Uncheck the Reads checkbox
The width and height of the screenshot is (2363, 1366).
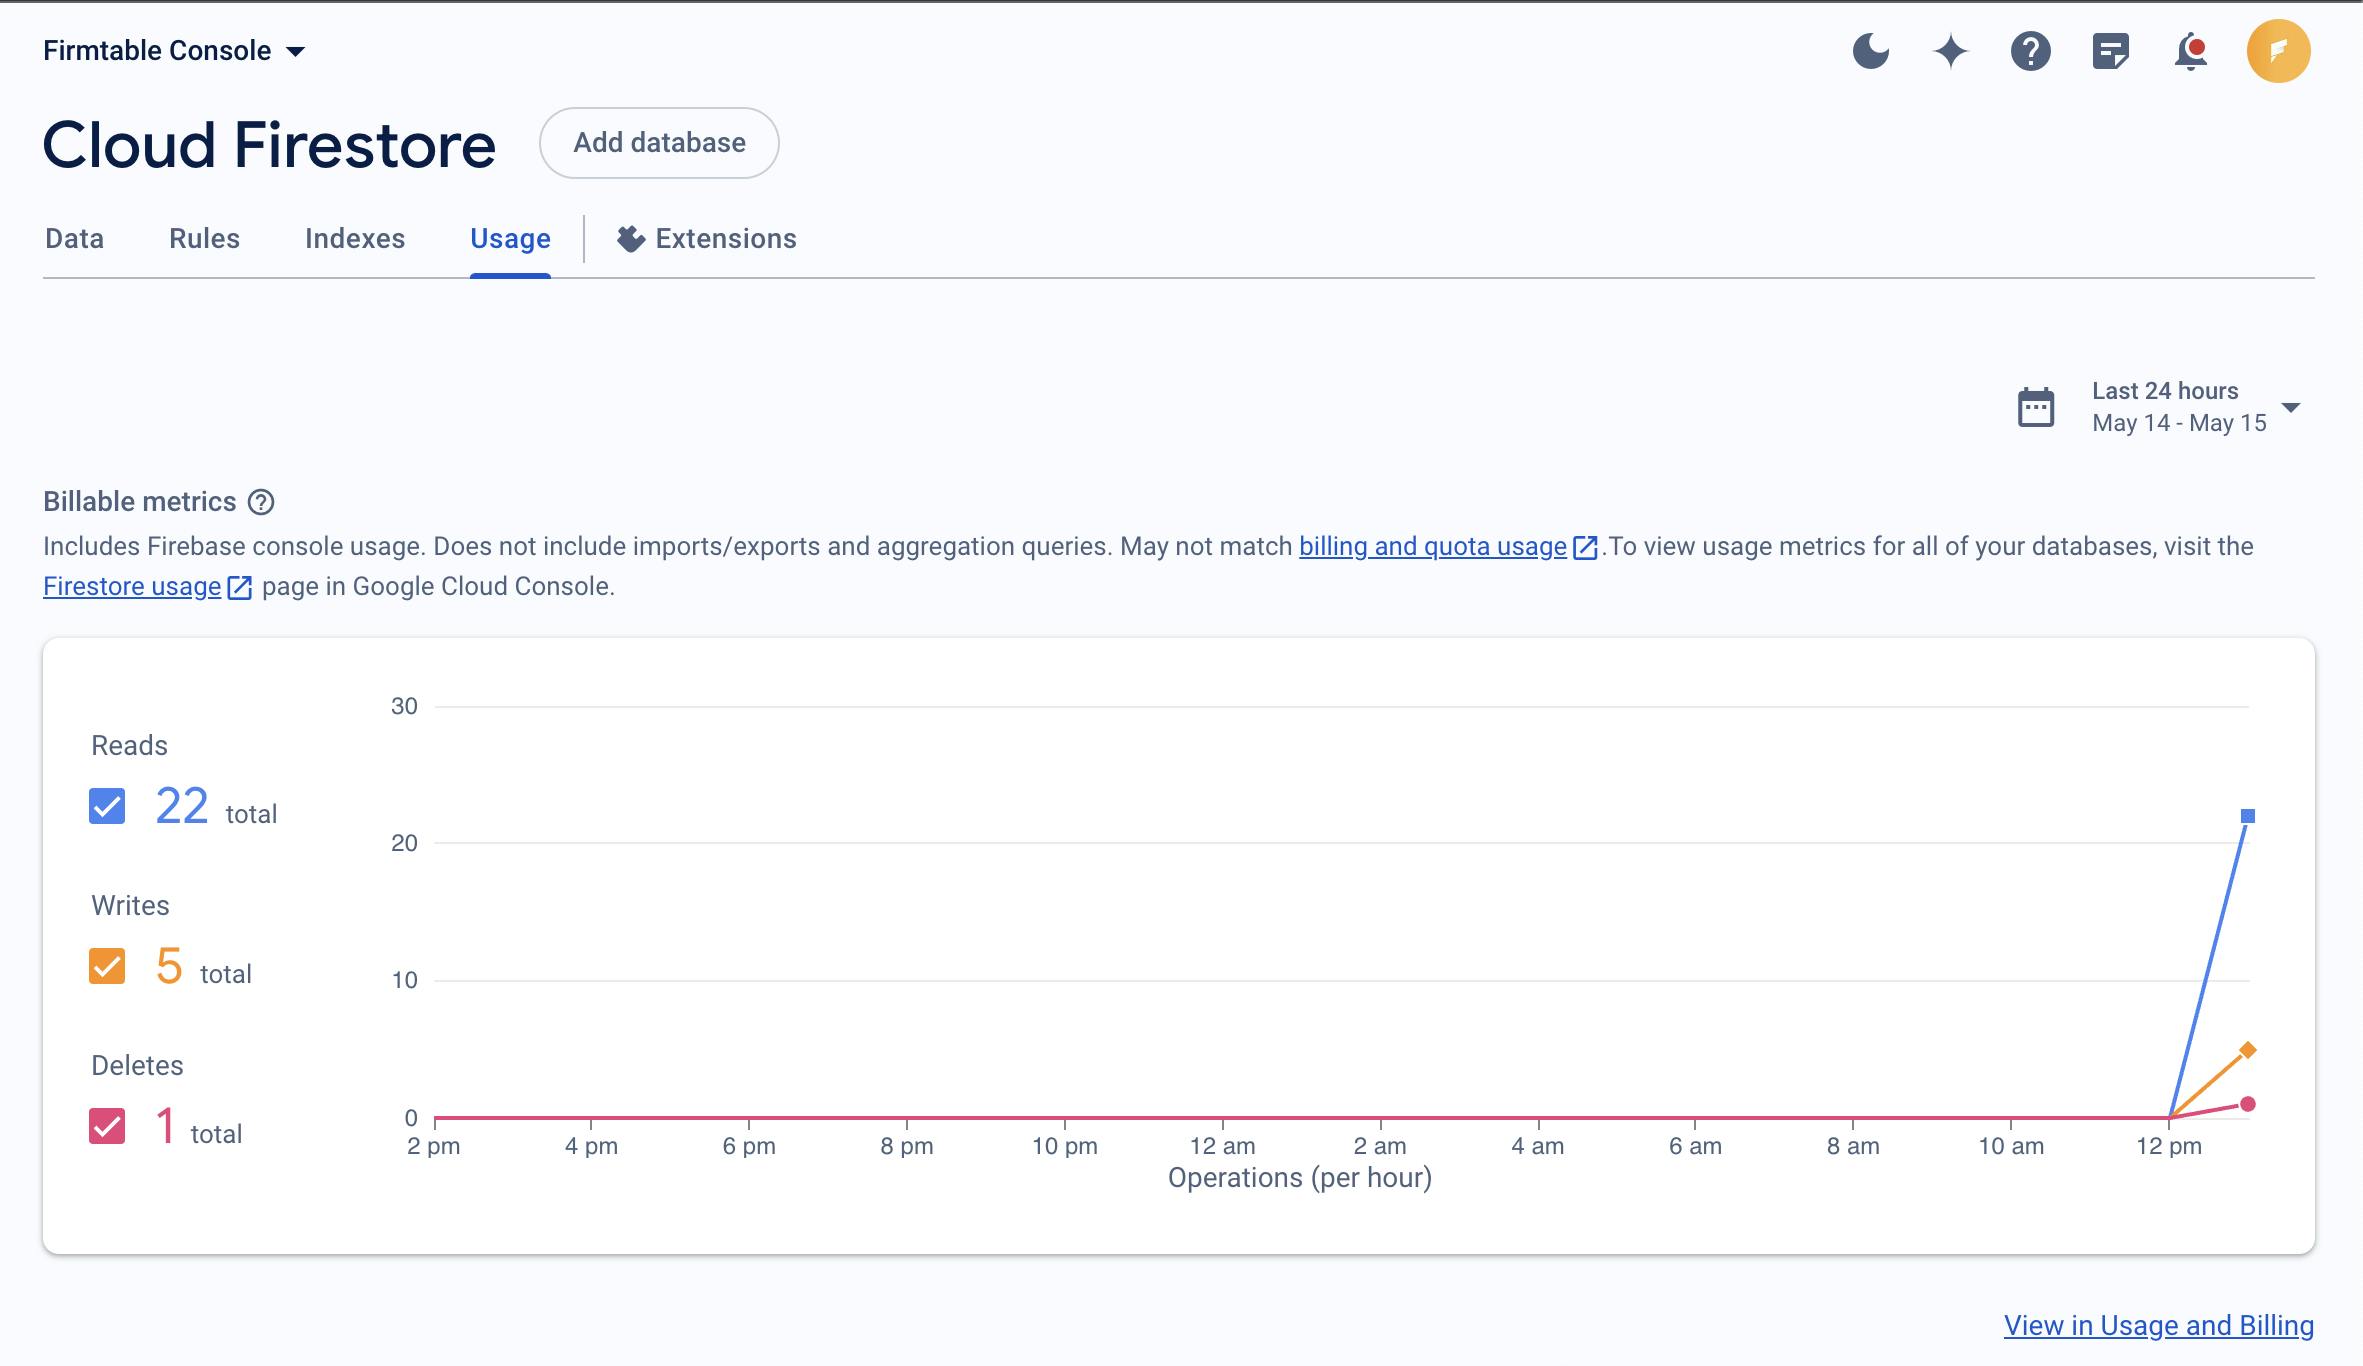(107, 806)
